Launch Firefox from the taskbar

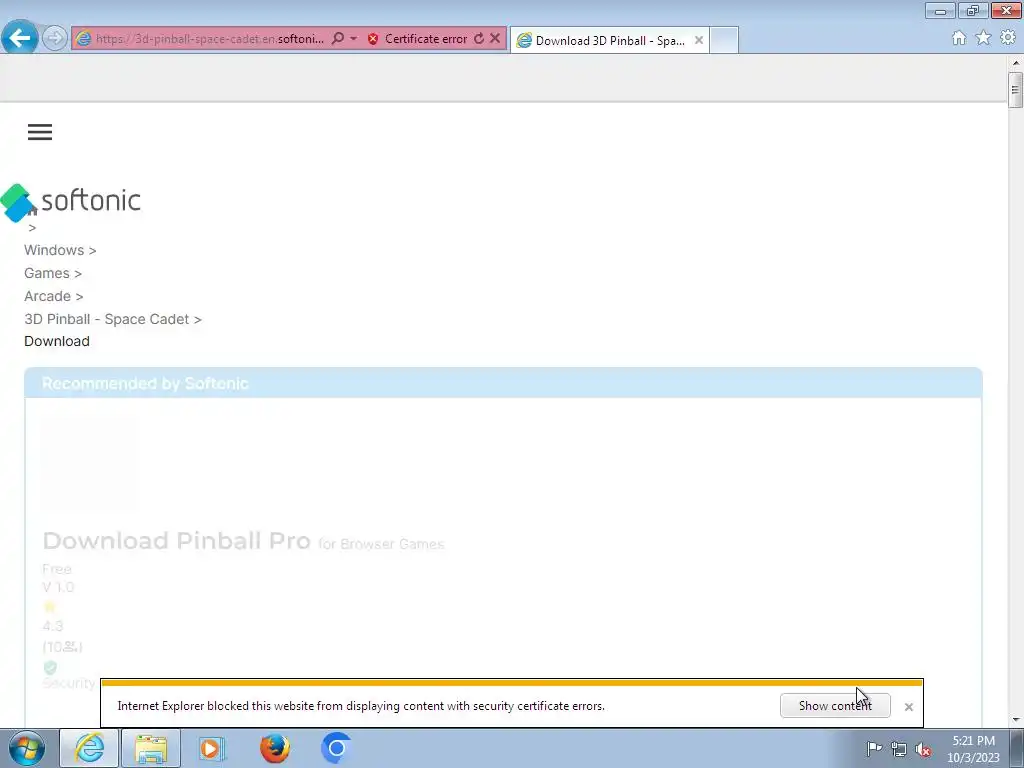pyautogui.click(x=274, y=748)
